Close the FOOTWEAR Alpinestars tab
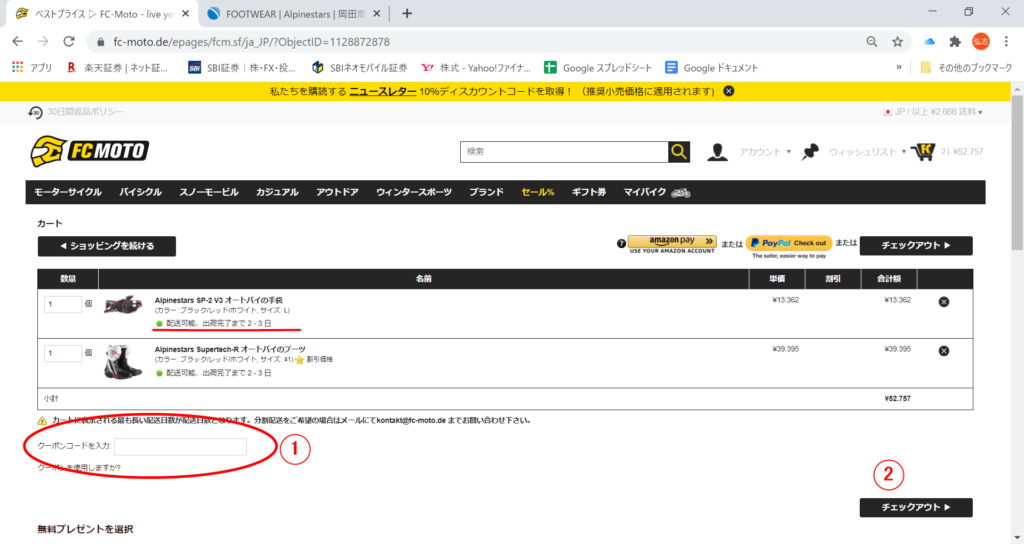This screenshot has height=544, width=1024. (x=376, y=14)
